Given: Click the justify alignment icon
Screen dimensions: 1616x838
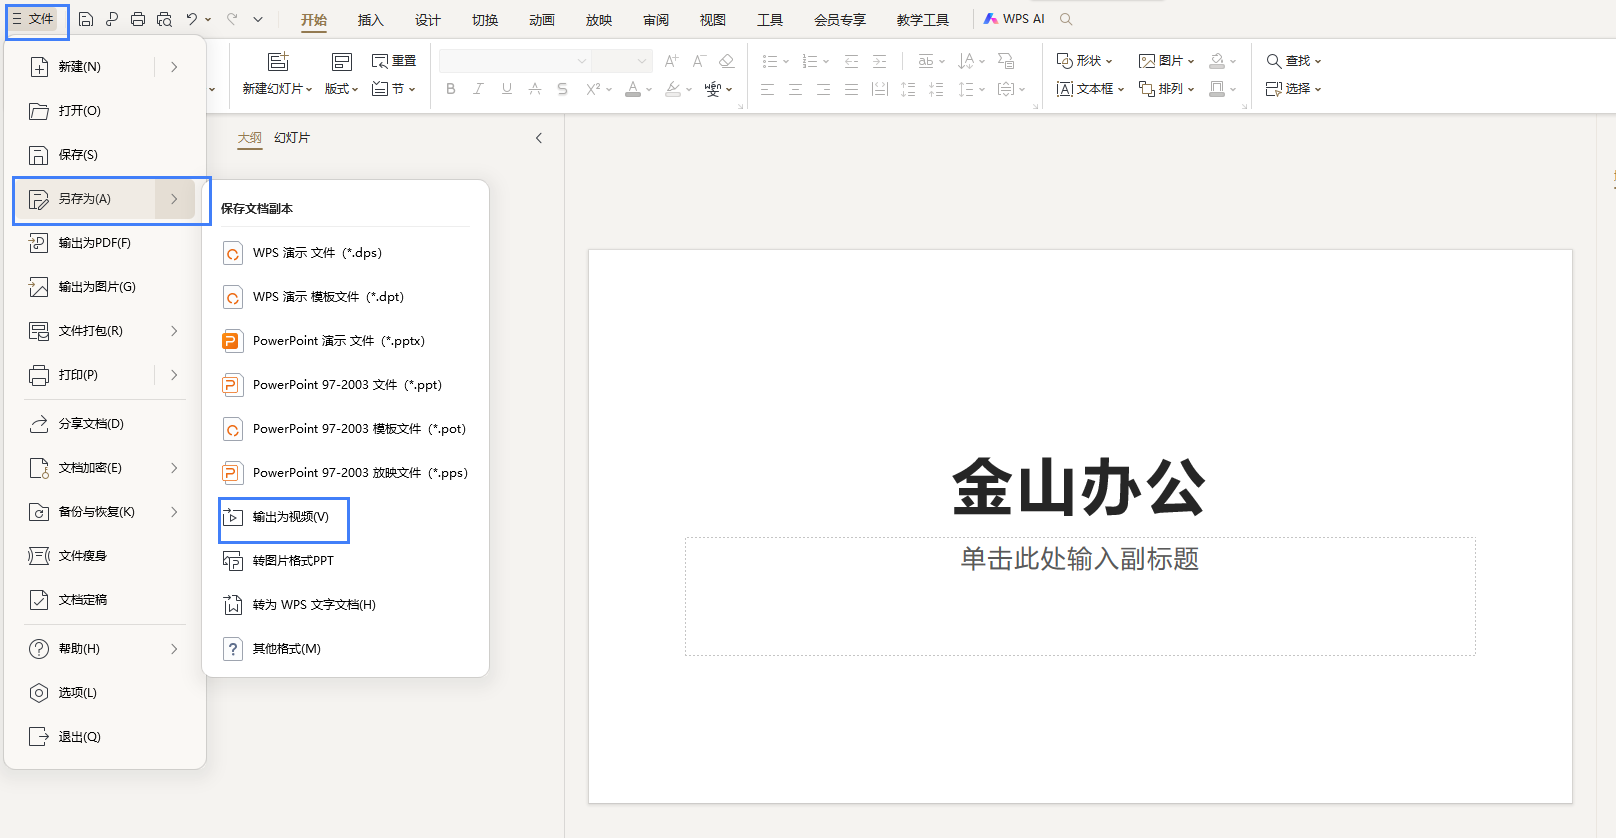Looking at the screenshot, I should pyautogui.click(x=851, y=89).
